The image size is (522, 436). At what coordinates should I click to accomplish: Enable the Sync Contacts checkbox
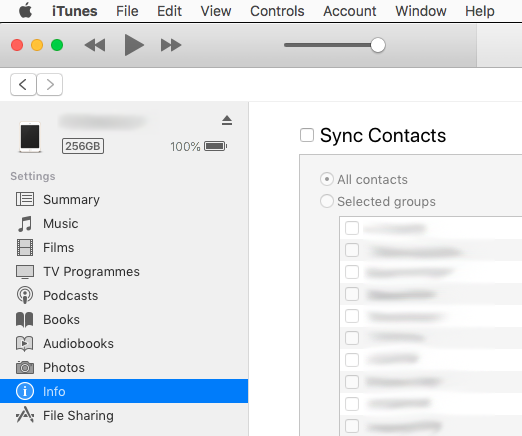coord(307,135)
